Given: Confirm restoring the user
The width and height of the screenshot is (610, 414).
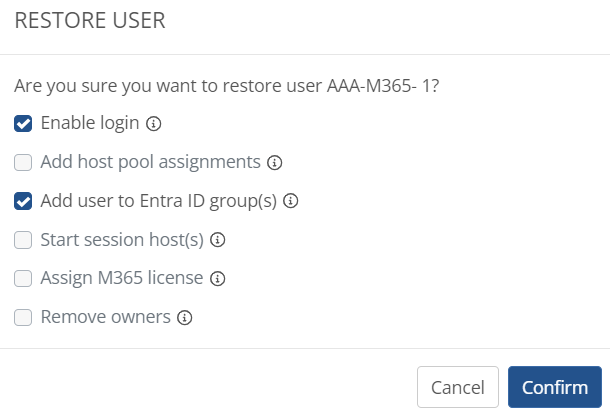Looking at the screenshot, I should tap(555, 387).
